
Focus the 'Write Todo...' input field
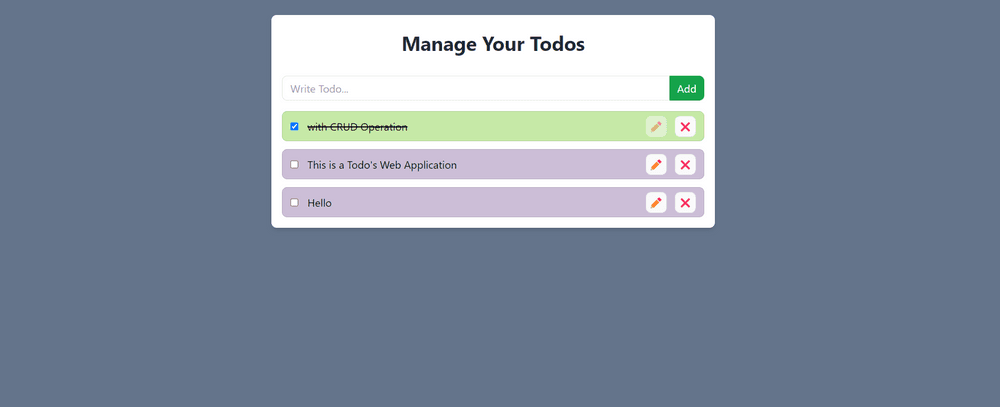[x=475, y=89]
